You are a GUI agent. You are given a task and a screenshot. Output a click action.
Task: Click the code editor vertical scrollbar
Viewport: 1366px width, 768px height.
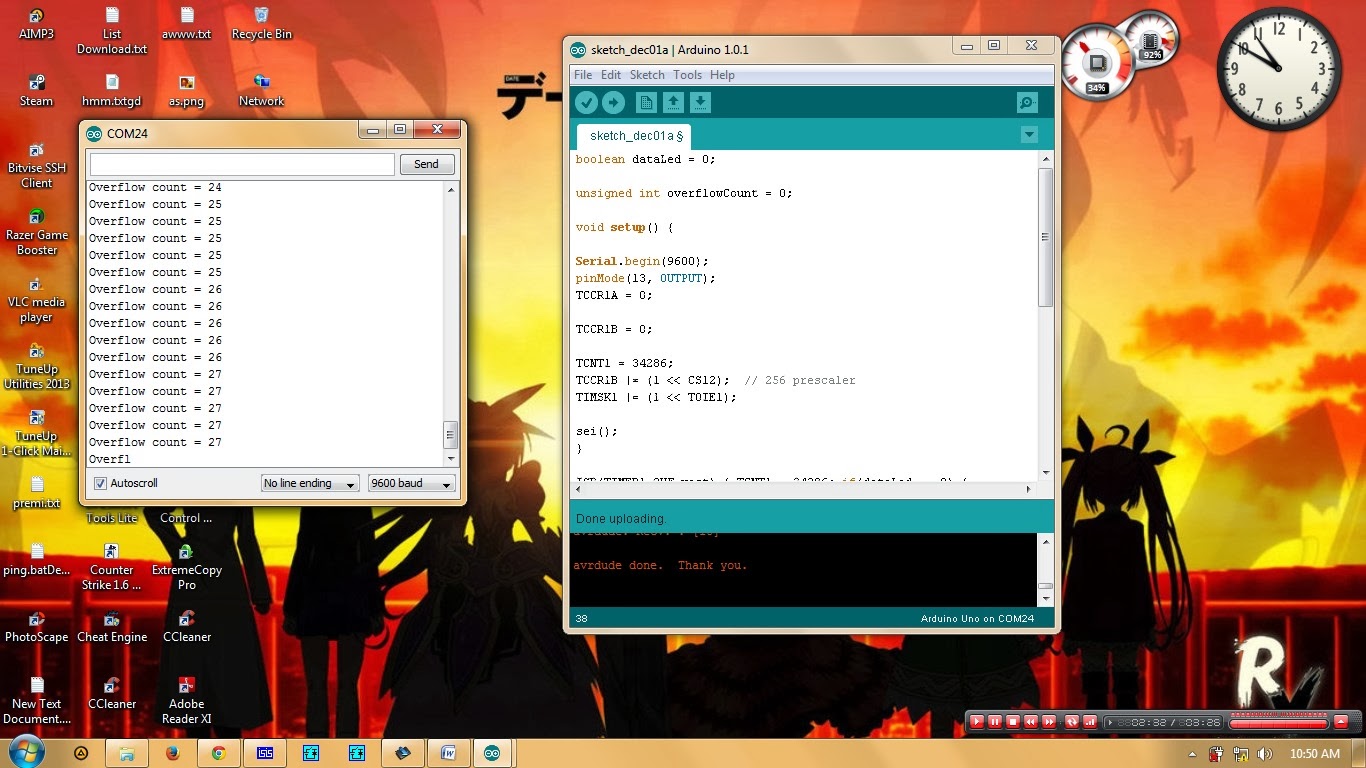point(1046,315)
